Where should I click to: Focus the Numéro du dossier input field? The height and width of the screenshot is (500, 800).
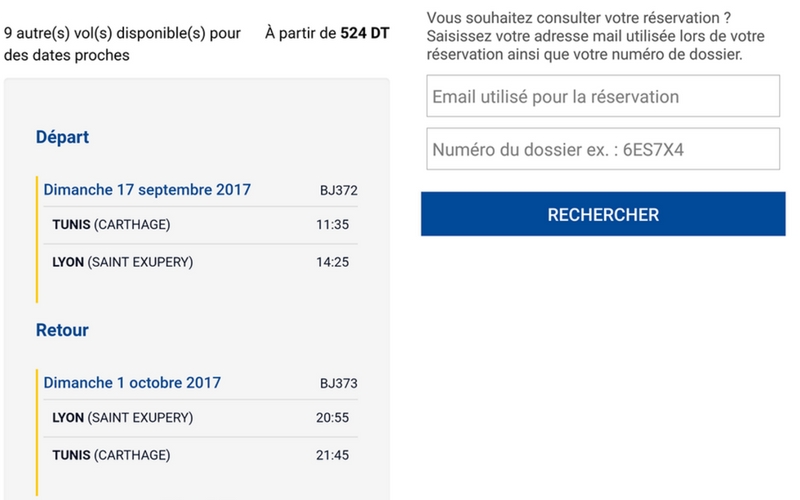[x=603, y=150]
